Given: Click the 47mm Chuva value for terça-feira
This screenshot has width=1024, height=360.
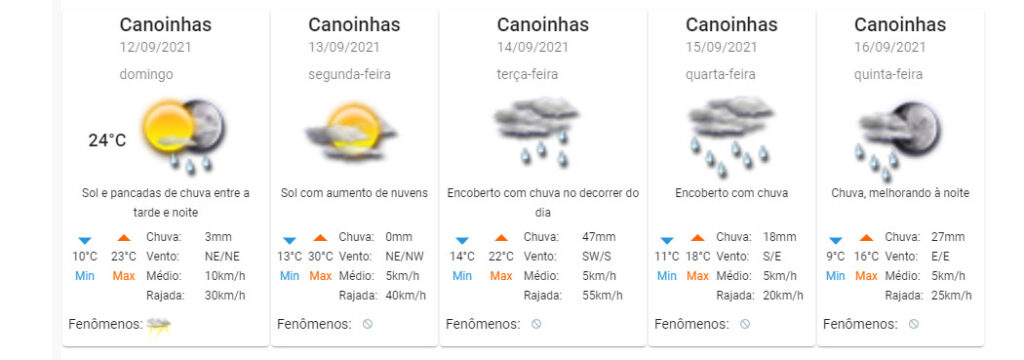Looking at the screenshot, I should (599, 237).
